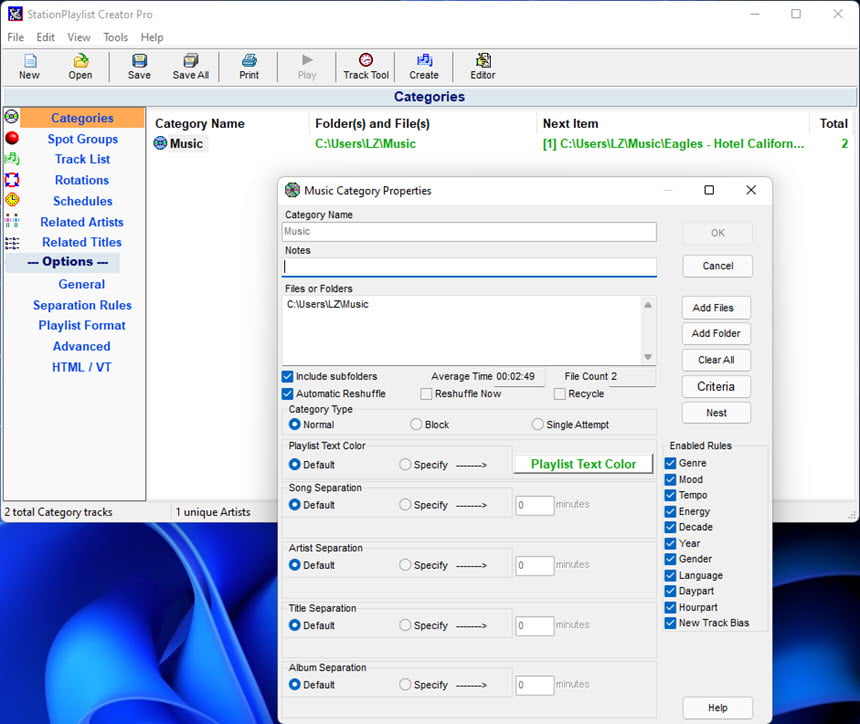Uncheck the New Track Bias rule
860x724 pixels.
(x=670, y=623)
